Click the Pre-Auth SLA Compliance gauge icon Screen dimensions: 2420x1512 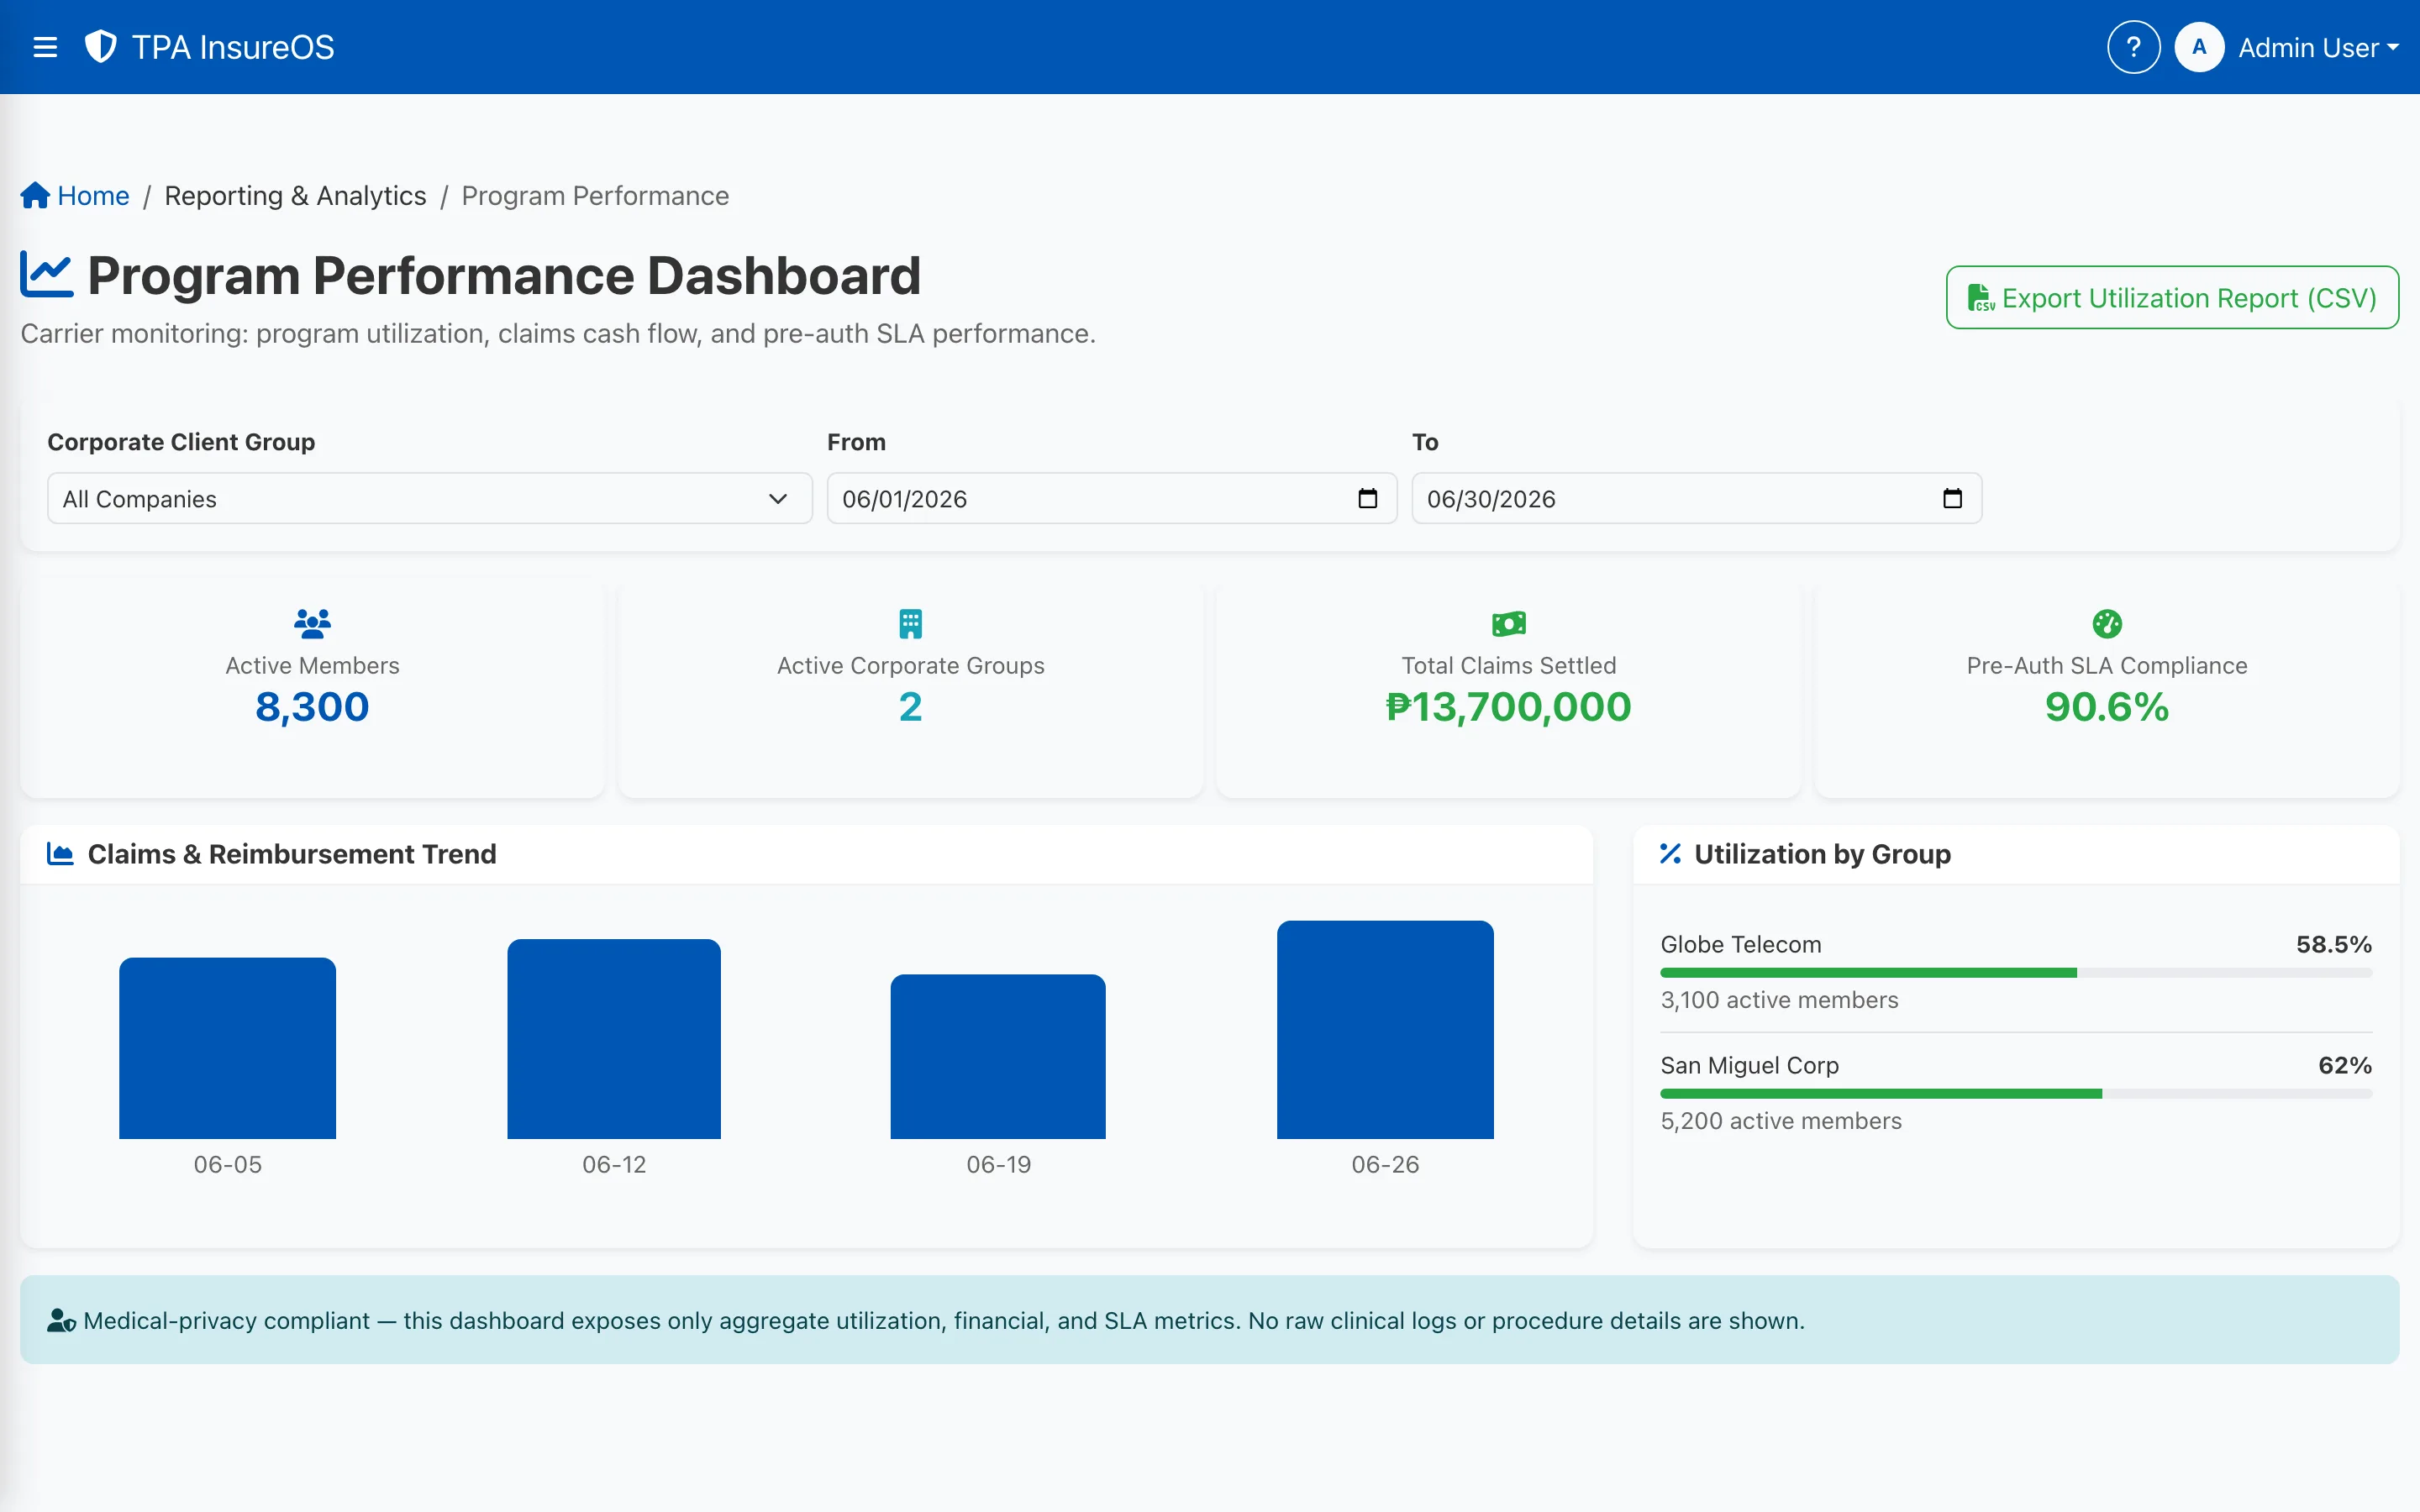(x=2106, y=624)
